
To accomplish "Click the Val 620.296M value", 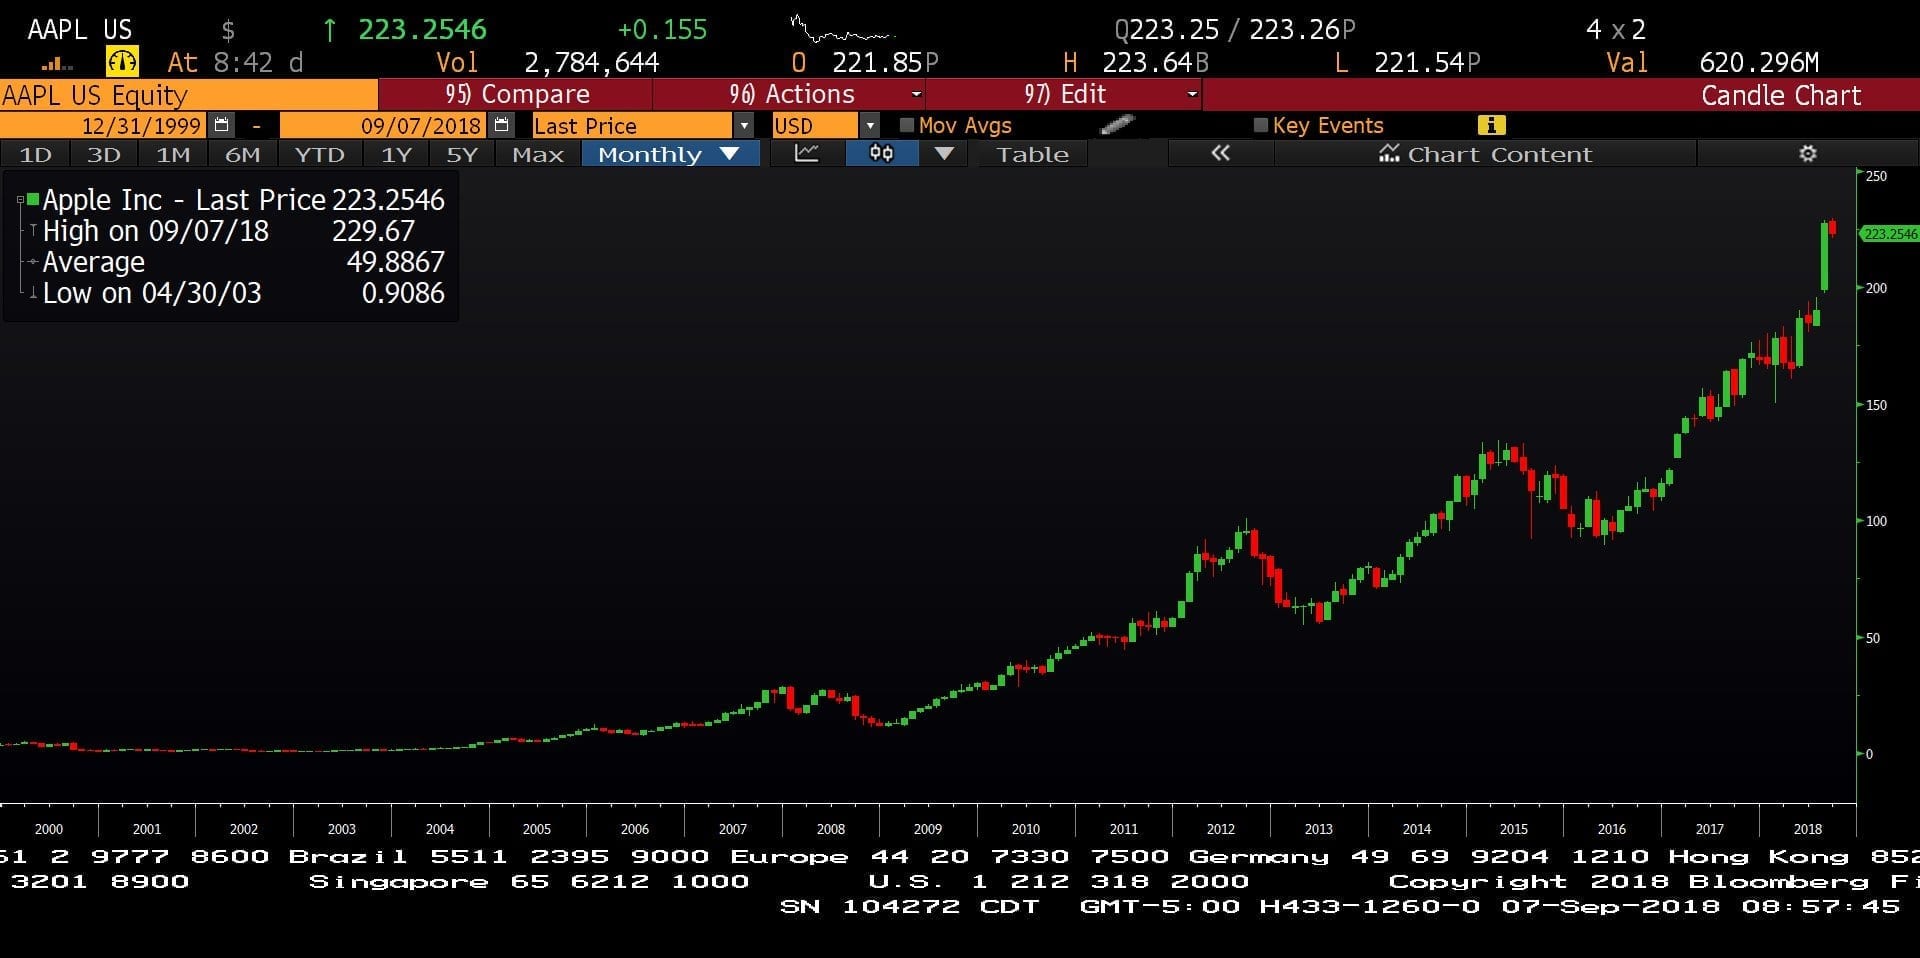I will coord(1759,63).
